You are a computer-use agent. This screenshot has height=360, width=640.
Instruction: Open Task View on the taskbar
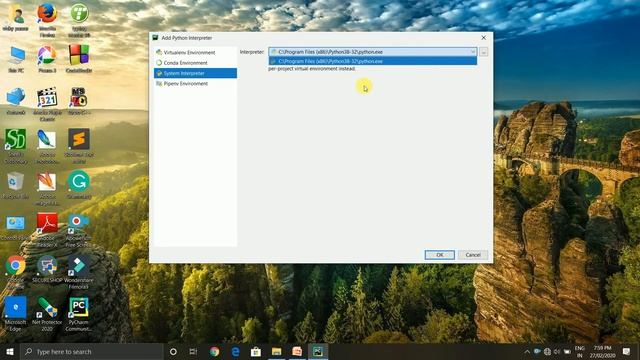pyautogui.click(x=193, y=351)
